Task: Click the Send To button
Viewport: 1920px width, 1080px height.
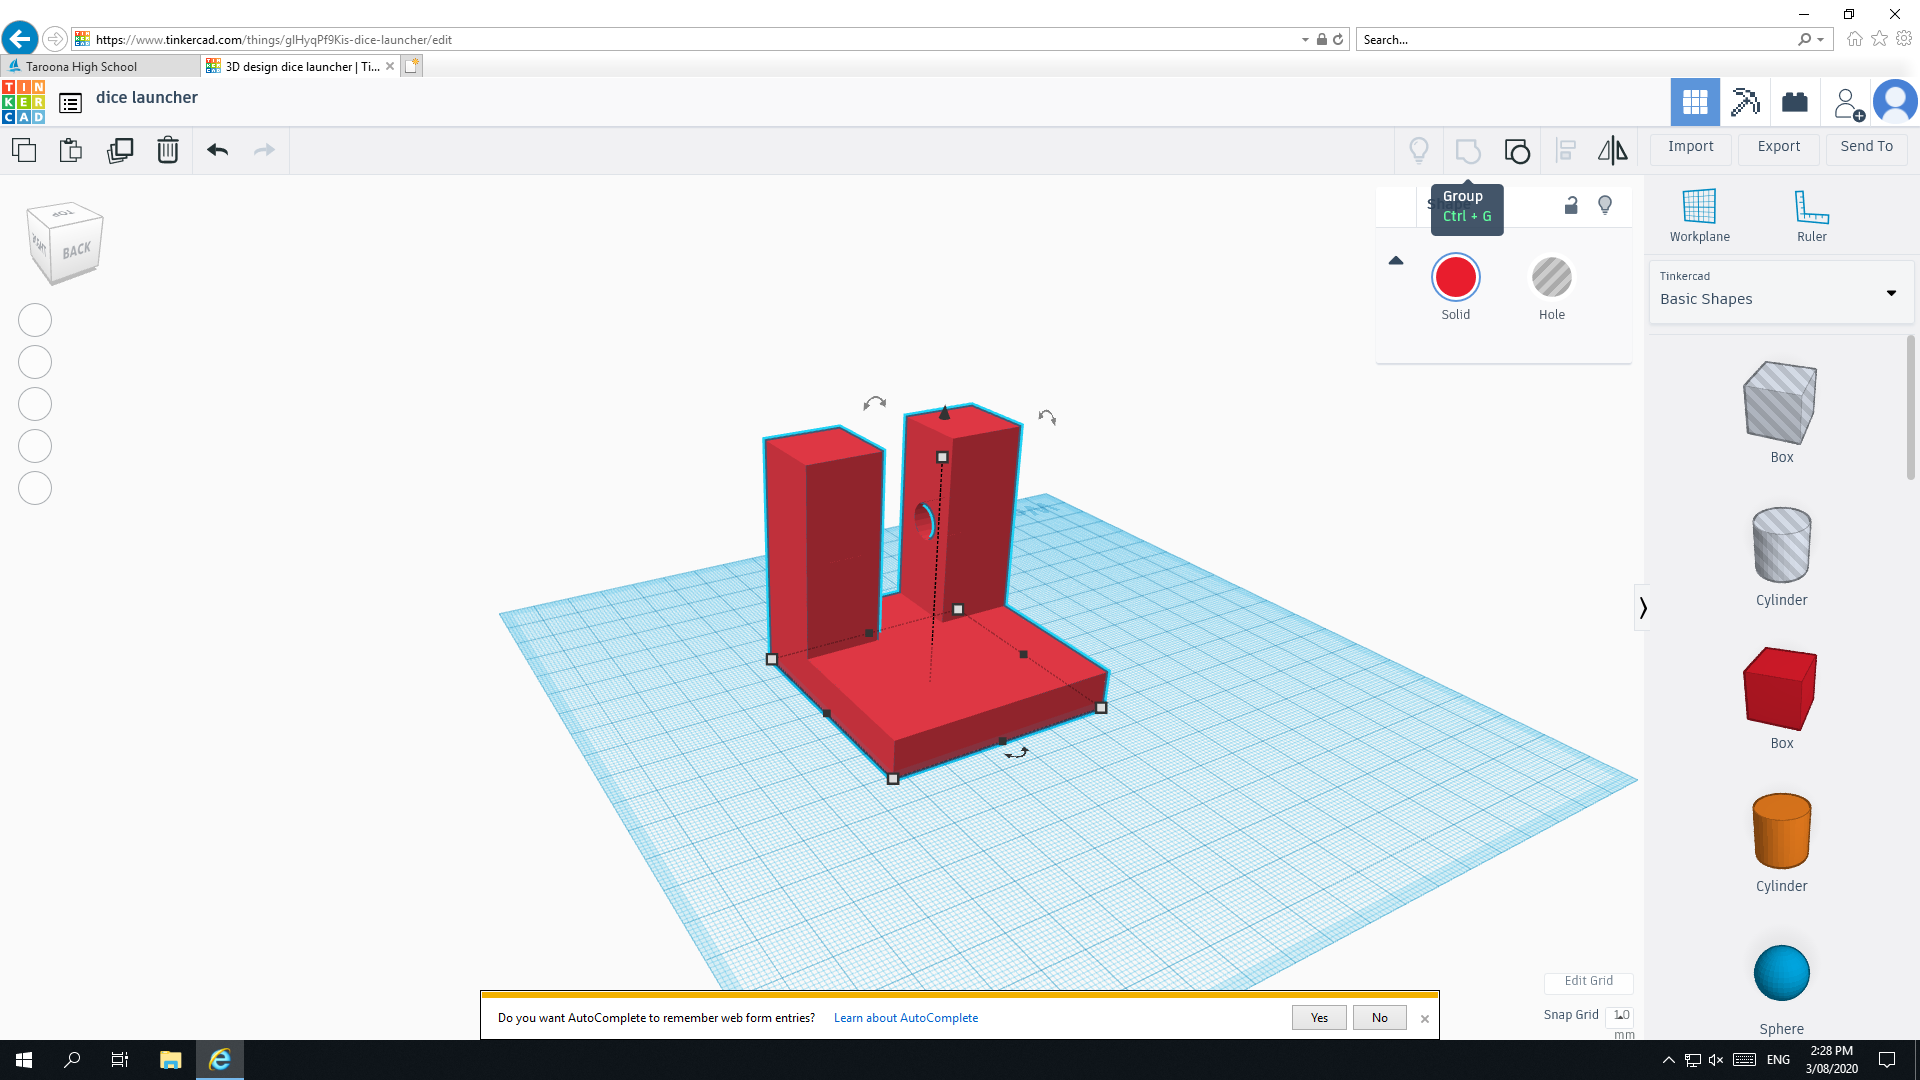Action: click(1866, 147)
